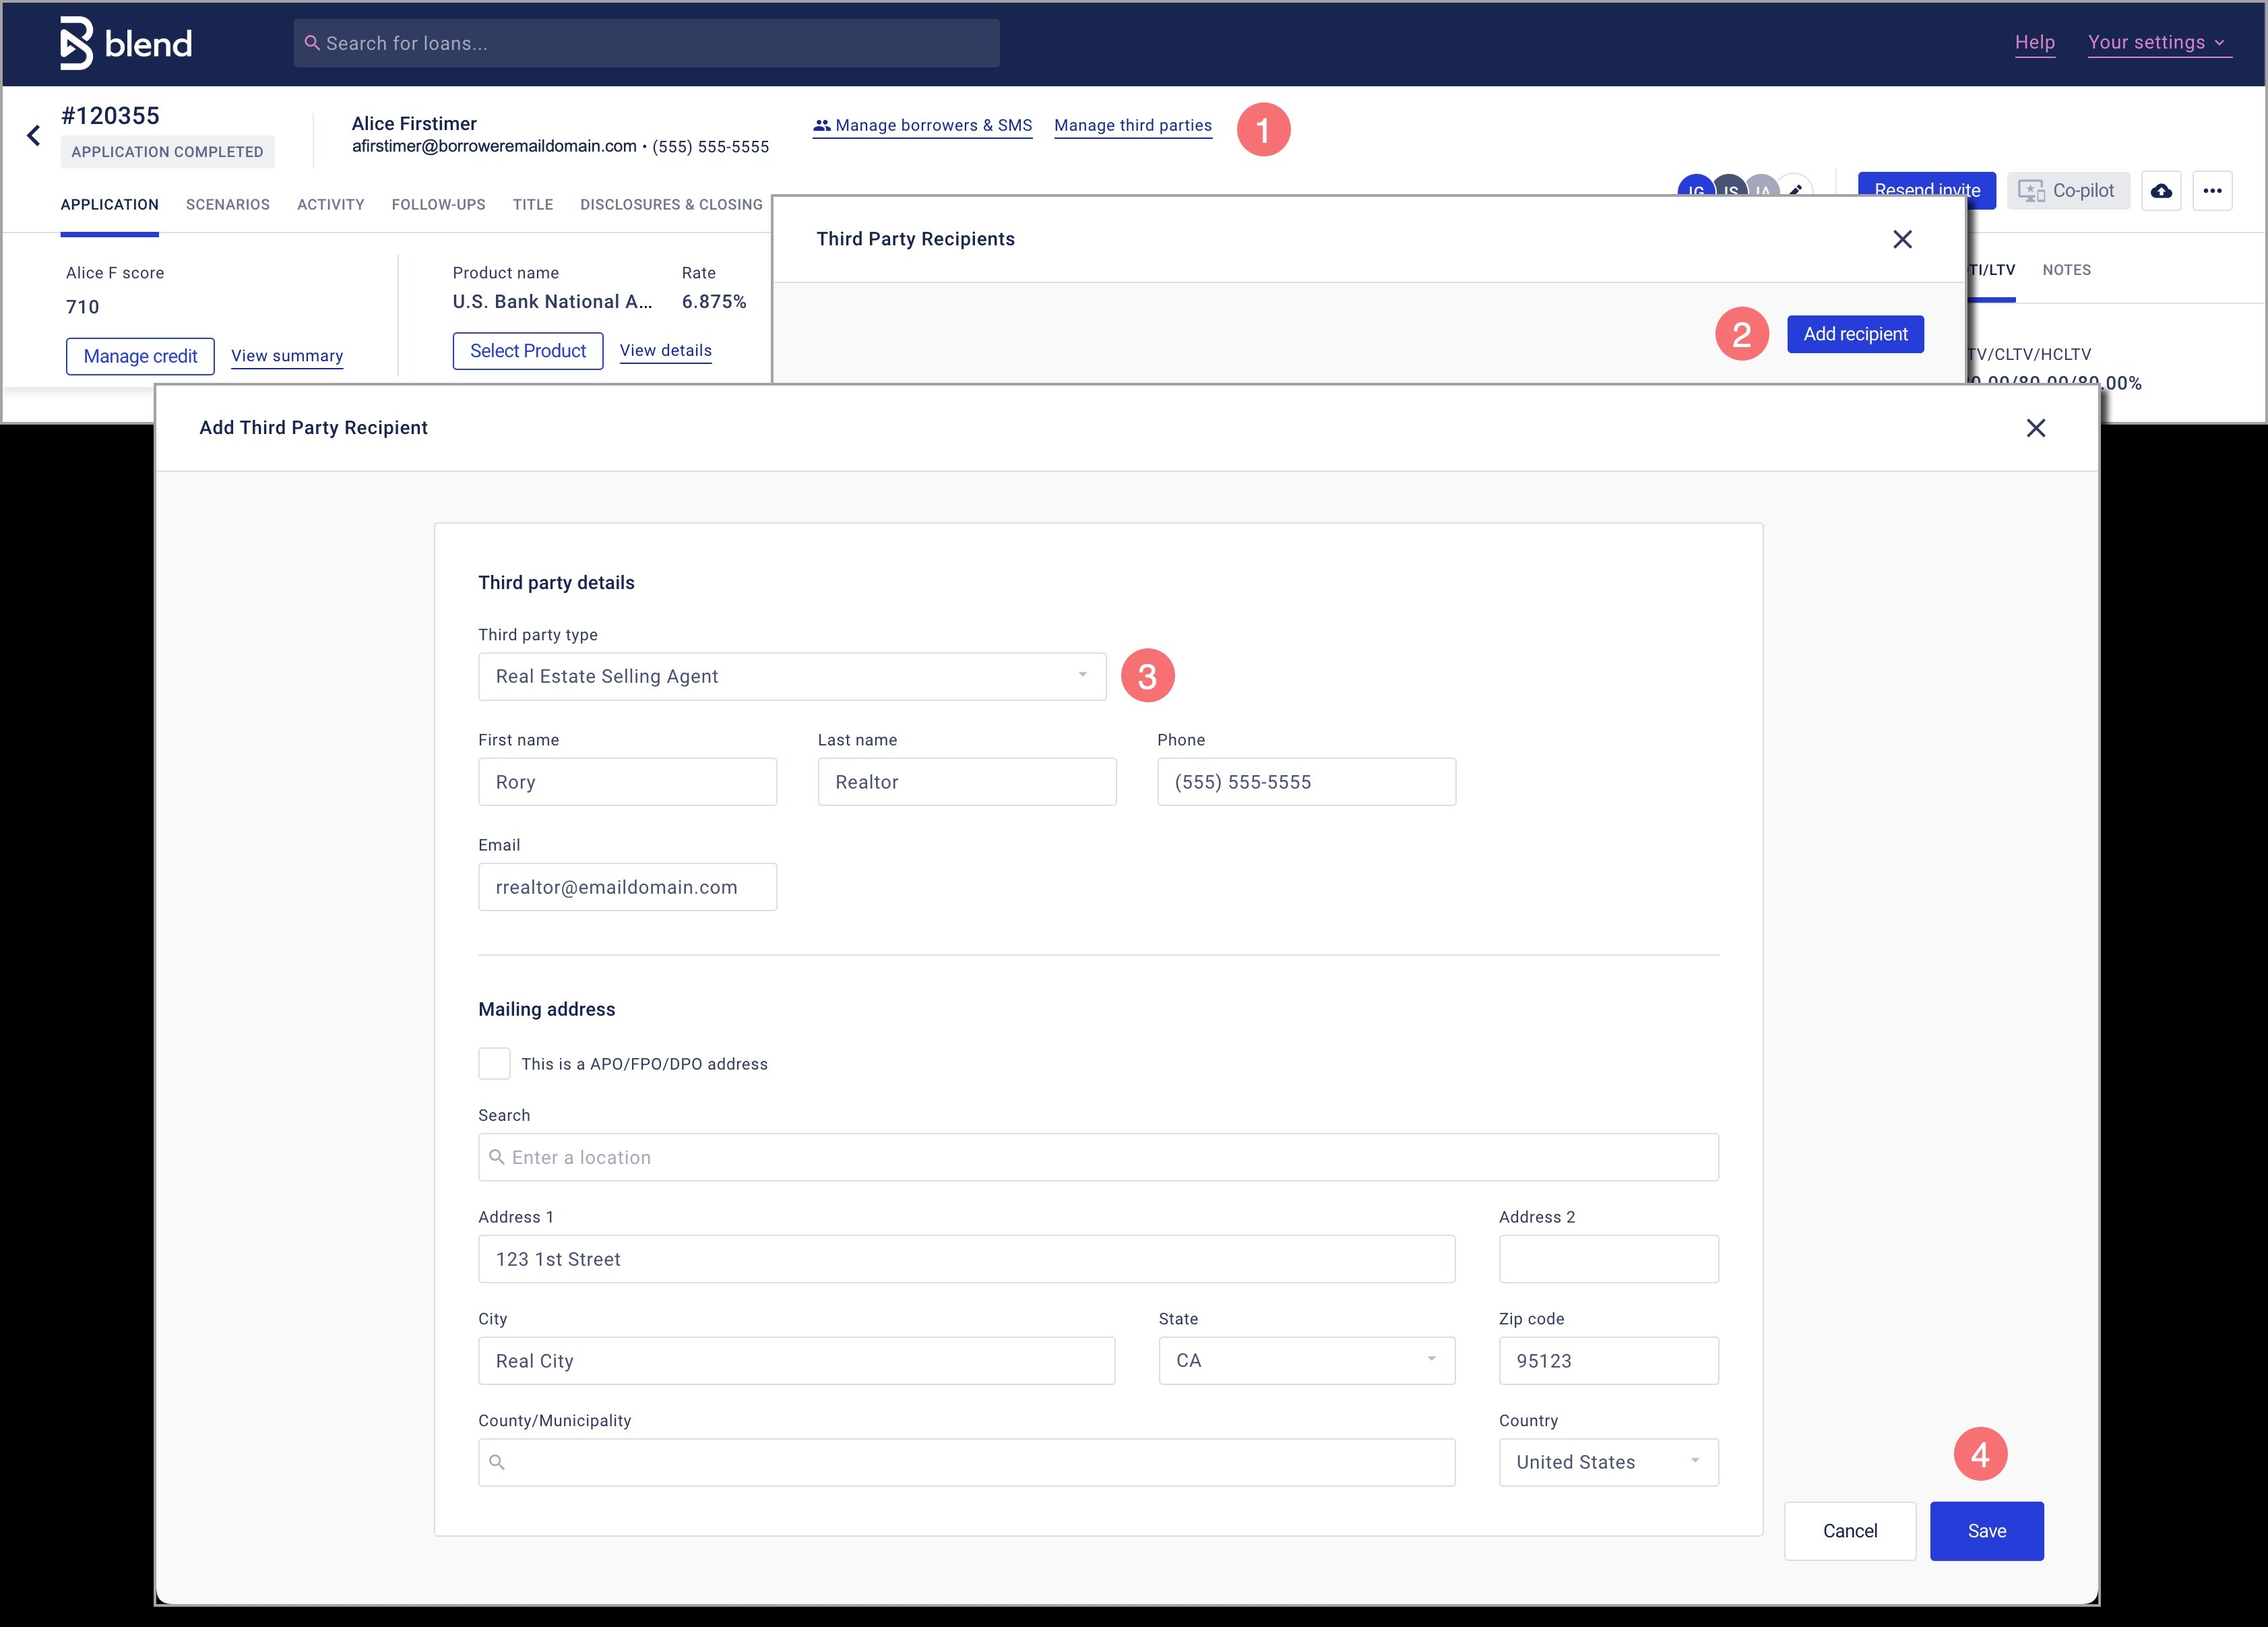Save the new third party recipient
The image size is (2268, 1627).
(x=1986, y=1530)
